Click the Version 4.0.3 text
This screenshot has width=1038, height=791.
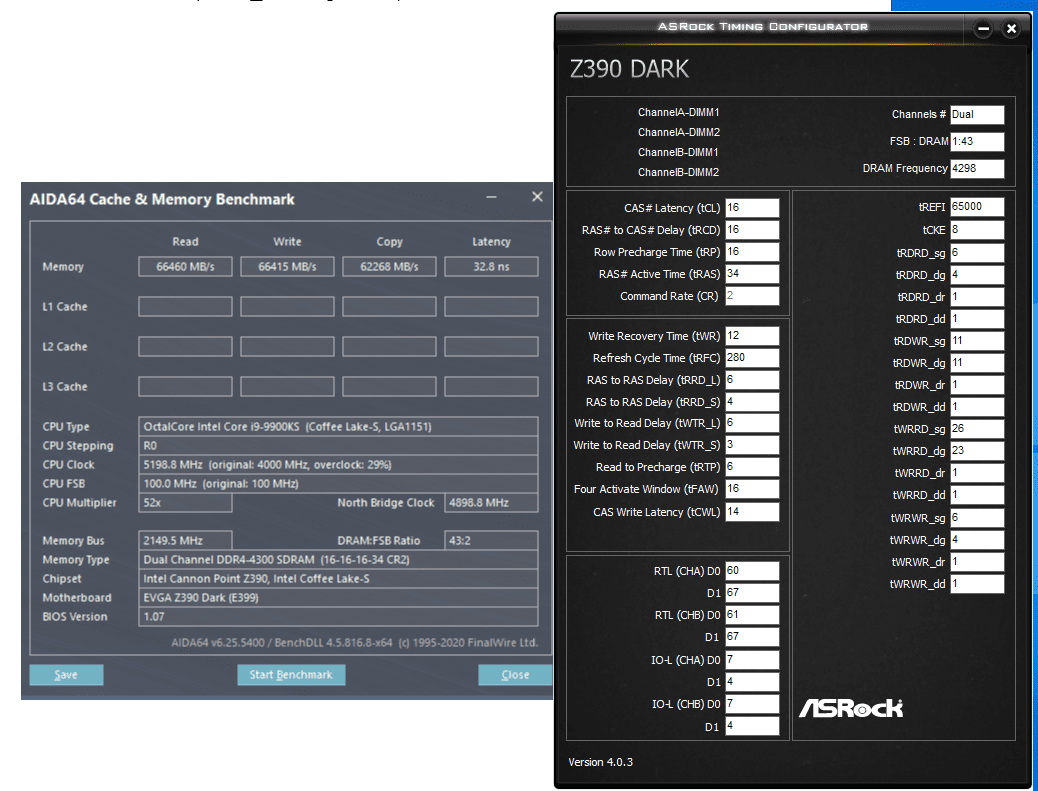(600, 762)
